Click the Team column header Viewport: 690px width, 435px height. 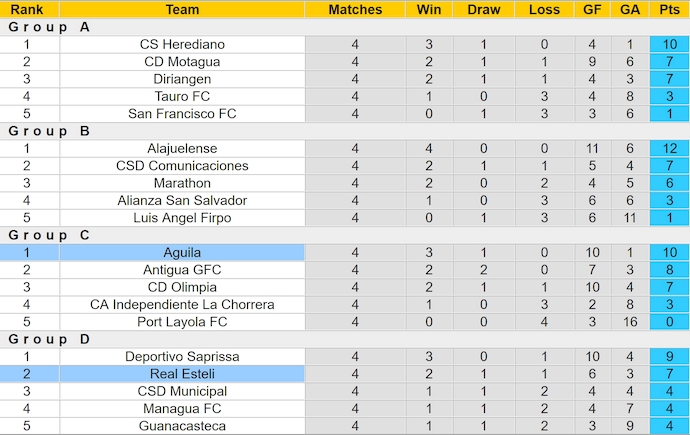(x=182, y=9)
